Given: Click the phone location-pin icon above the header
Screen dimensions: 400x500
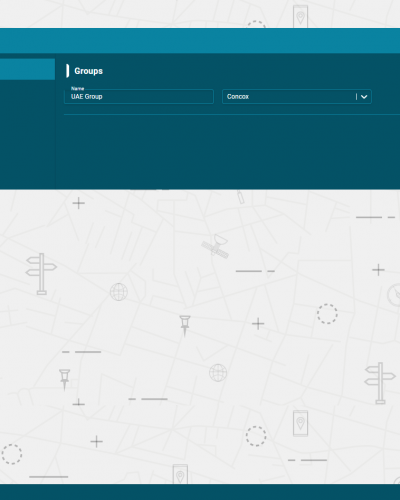Looking at the screenshot, I should tap(300, 17).
